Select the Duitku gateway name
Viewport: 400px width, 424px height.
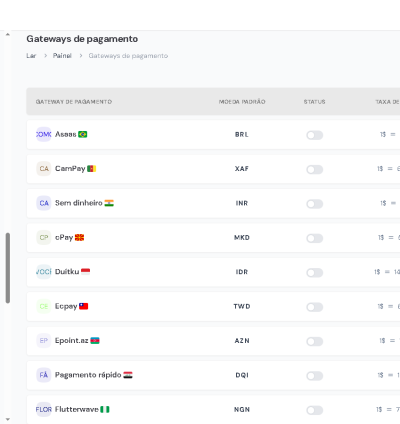pos(67,272)
